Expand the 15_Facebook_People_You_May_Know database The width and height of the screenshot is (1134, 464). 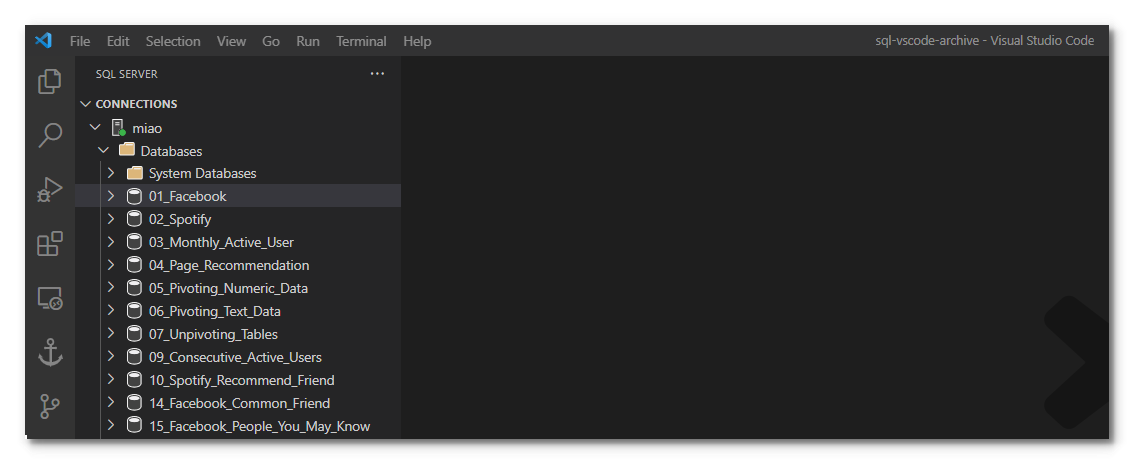coord(111,426)
